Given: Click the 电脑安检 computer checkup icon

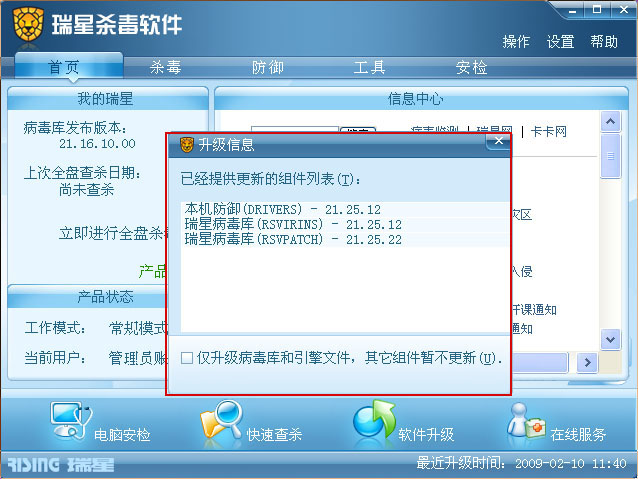Looking at the screenshot, I should 71,420.
